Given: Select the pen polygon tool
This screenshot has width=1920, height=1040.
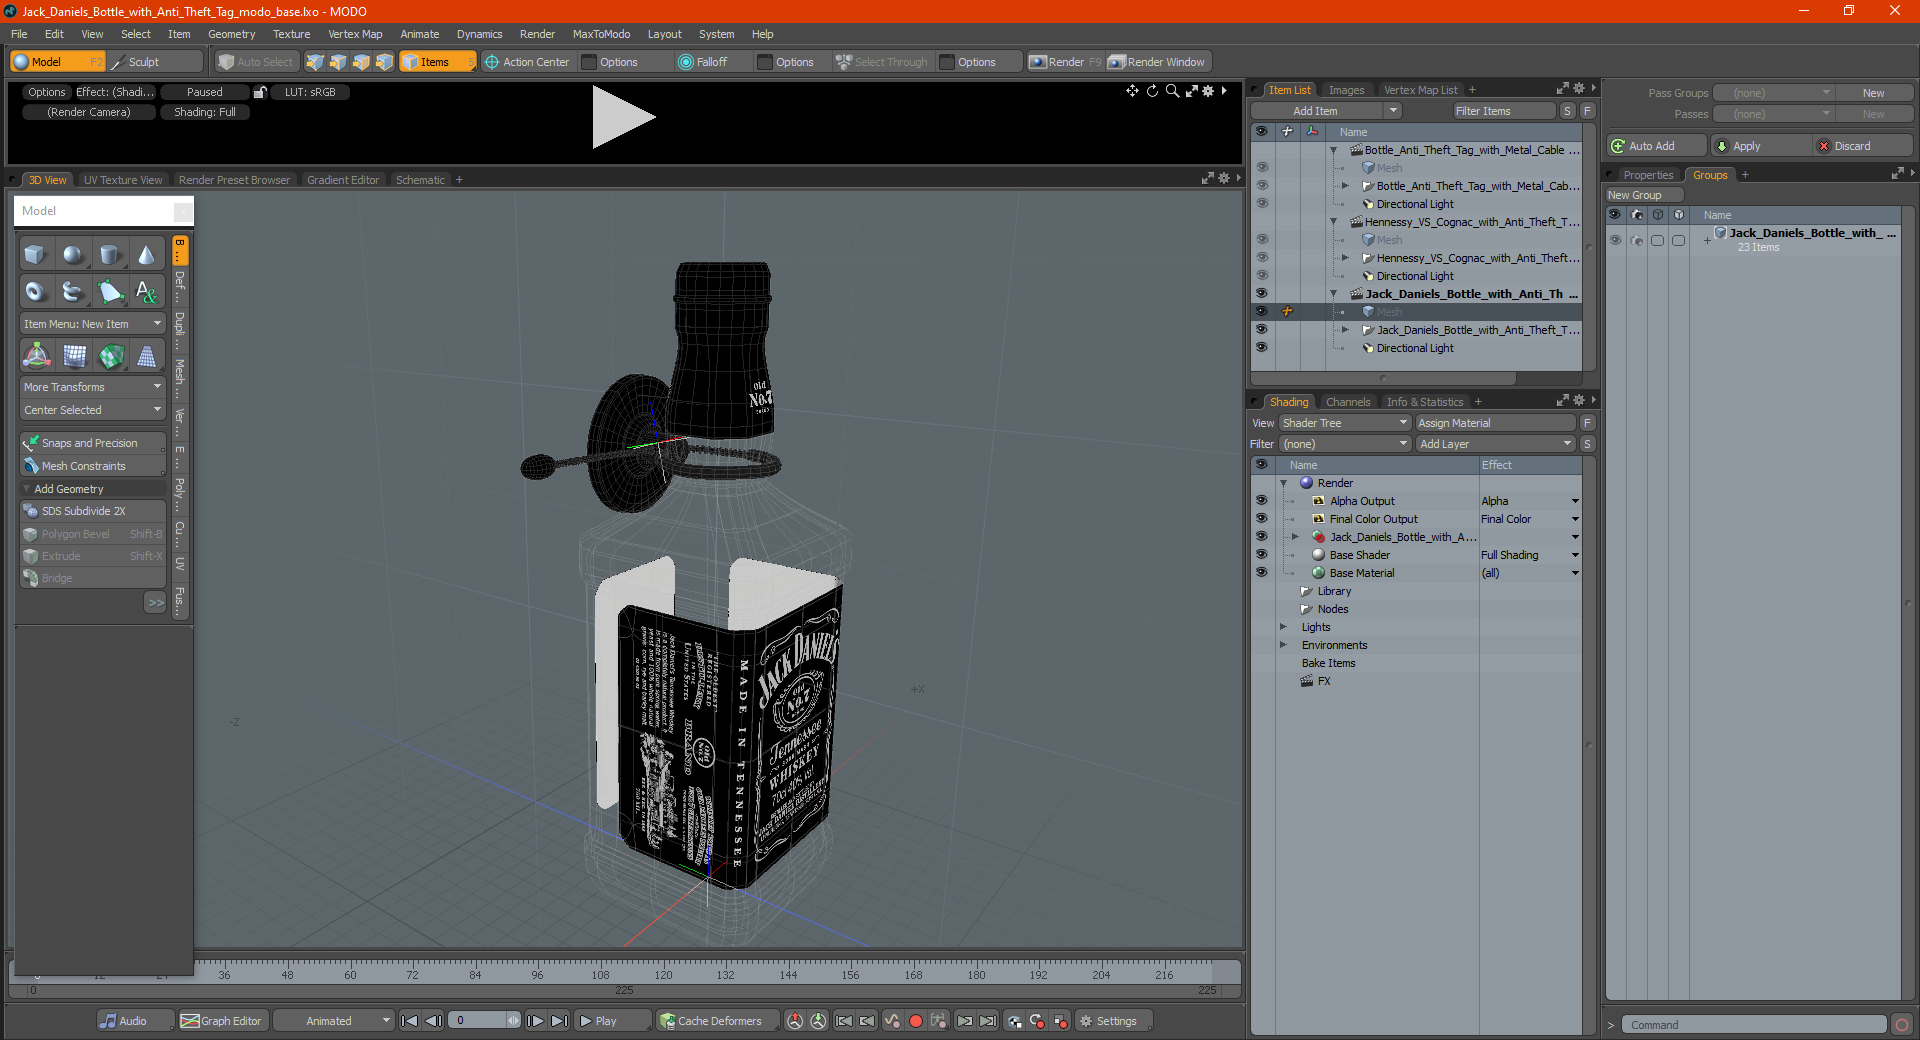Looking at the screenshot, I should 110,292.
